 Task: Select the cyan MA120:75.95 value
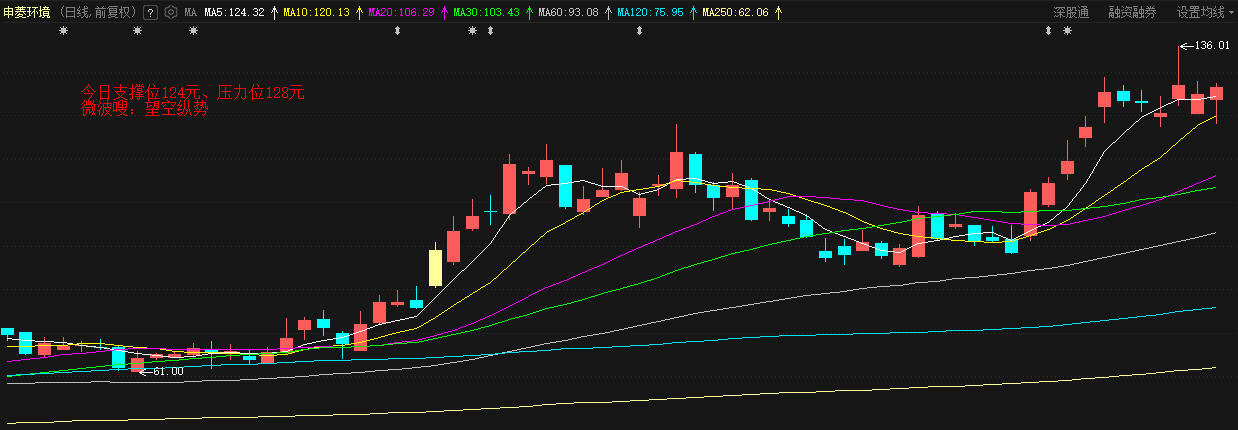tap(650, 13)
